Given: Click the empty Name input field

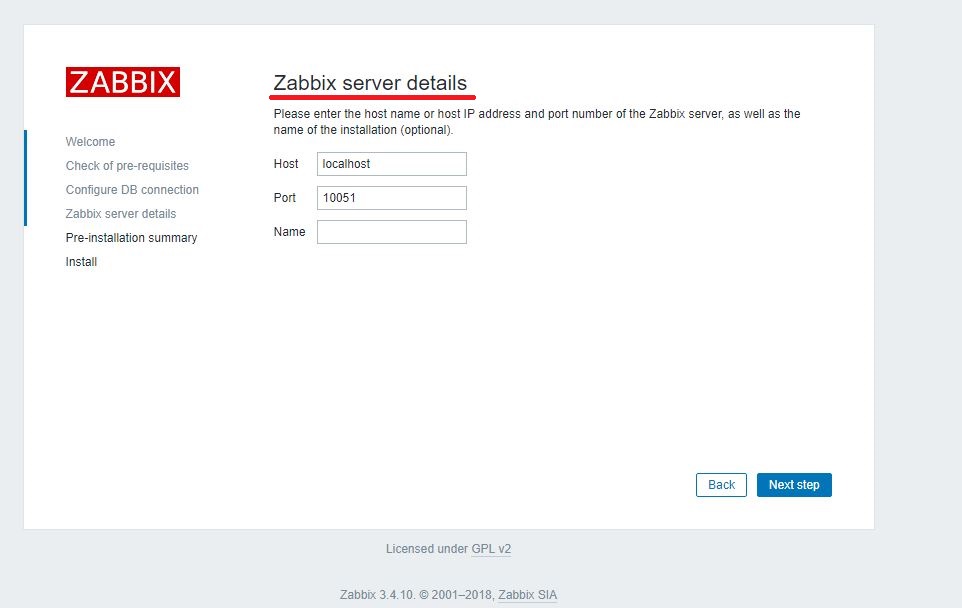Looking at the screenshot, I should click(391, 232).
